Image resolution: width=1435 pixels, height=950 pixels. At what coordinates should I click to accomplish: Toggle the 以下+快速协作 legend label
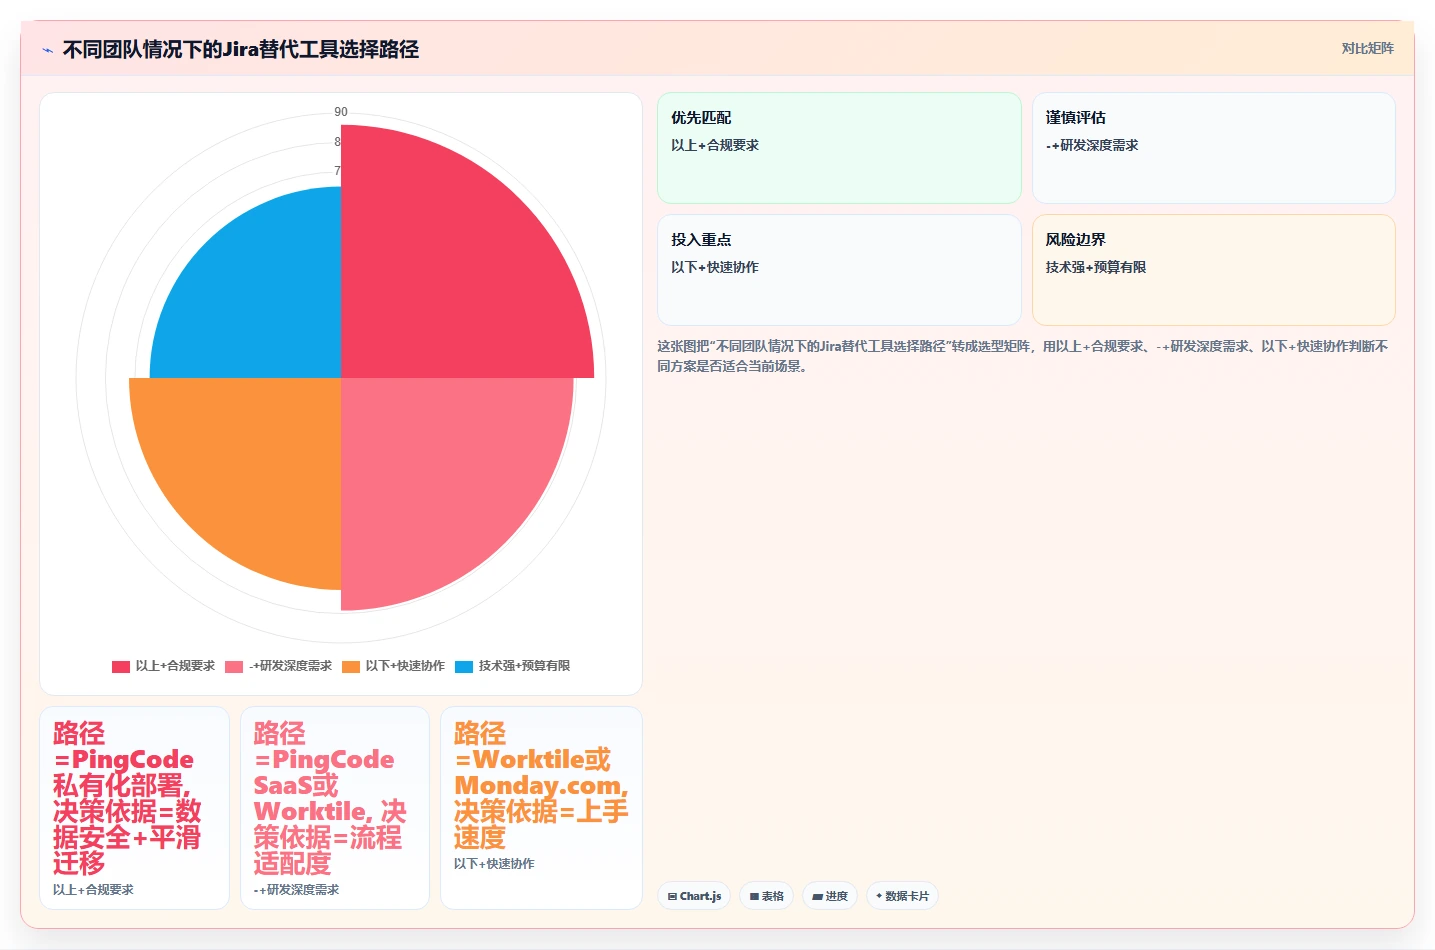(405, 666)
